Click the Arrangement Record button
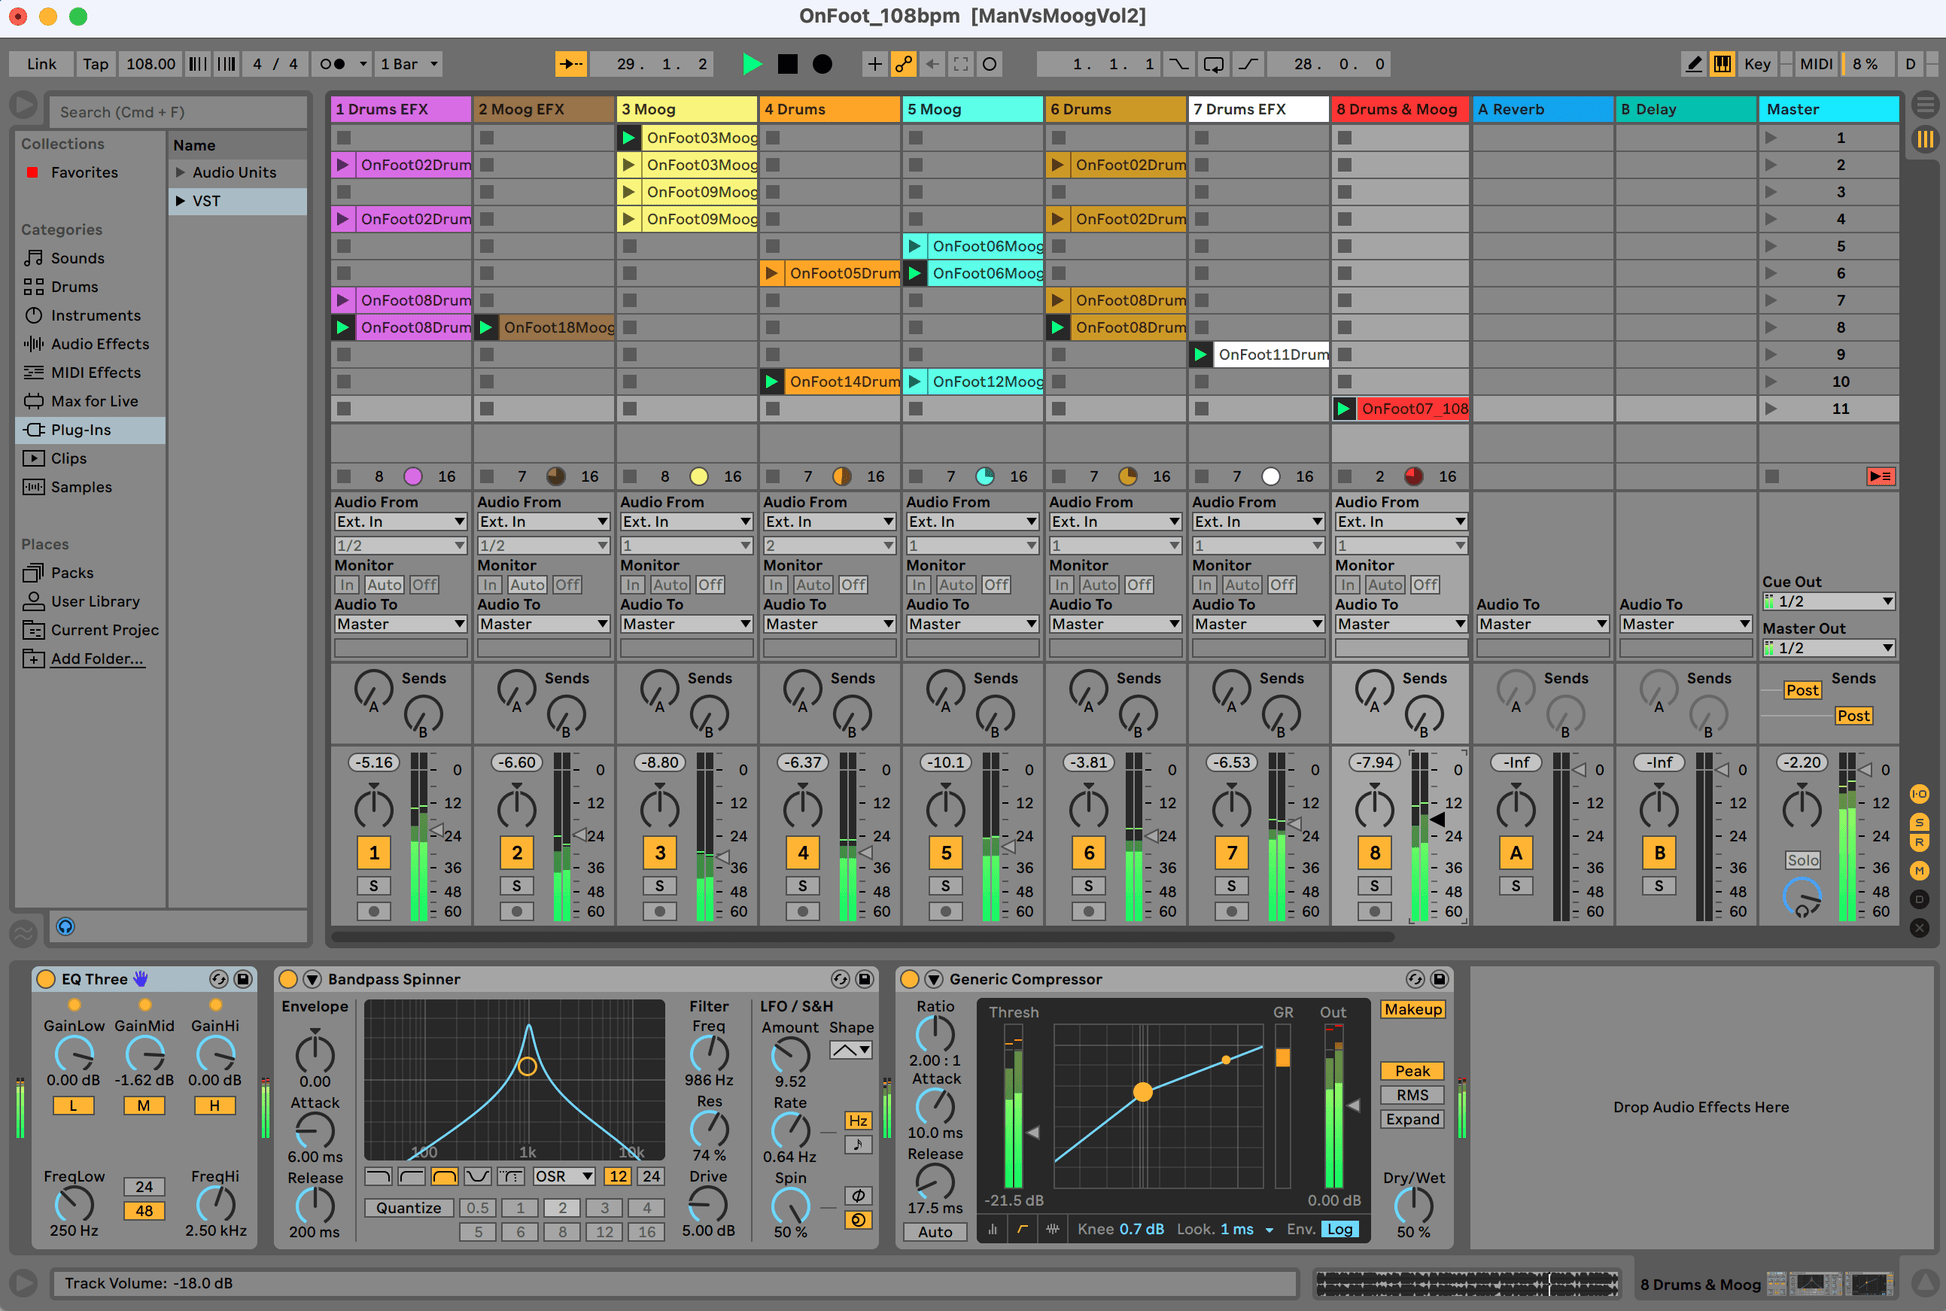 click(822, 64)
